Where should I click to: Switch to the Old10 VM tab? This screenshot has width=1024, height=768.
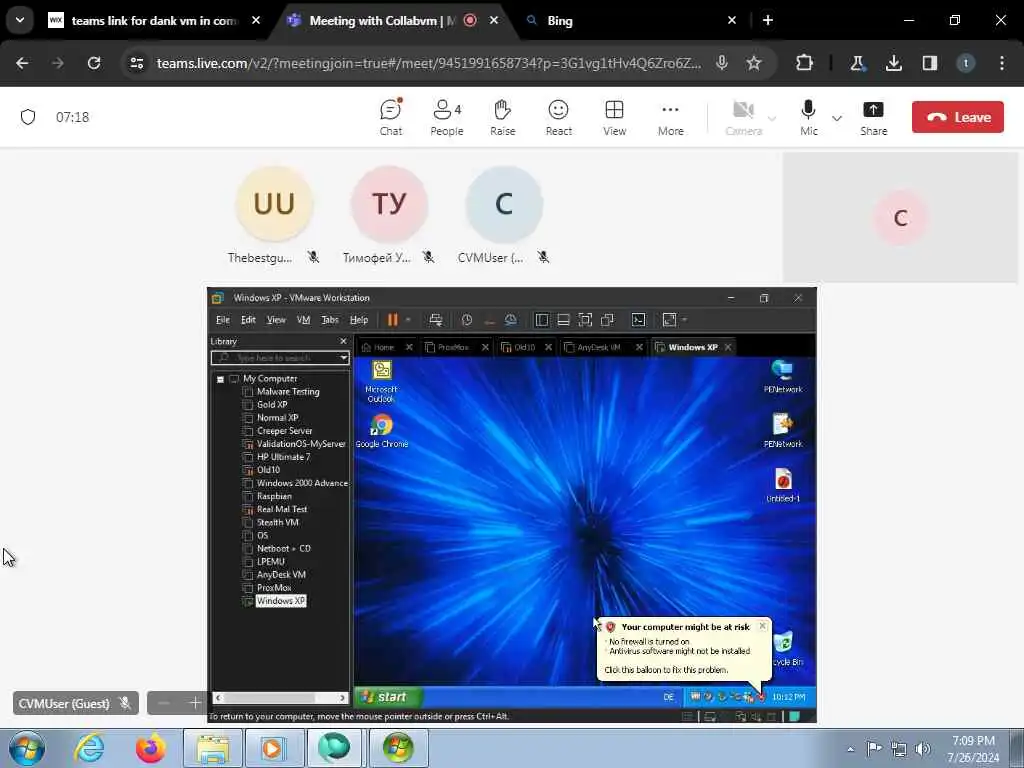click(x=524, y=347)
